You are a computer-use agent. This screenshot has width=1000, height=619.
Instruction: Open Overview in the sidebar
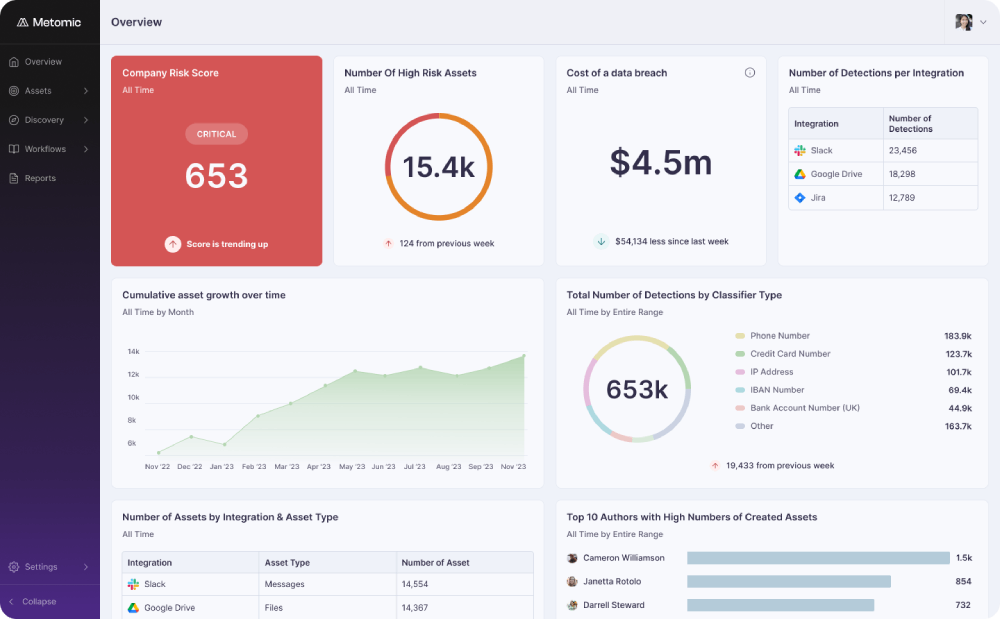(42, 62)
